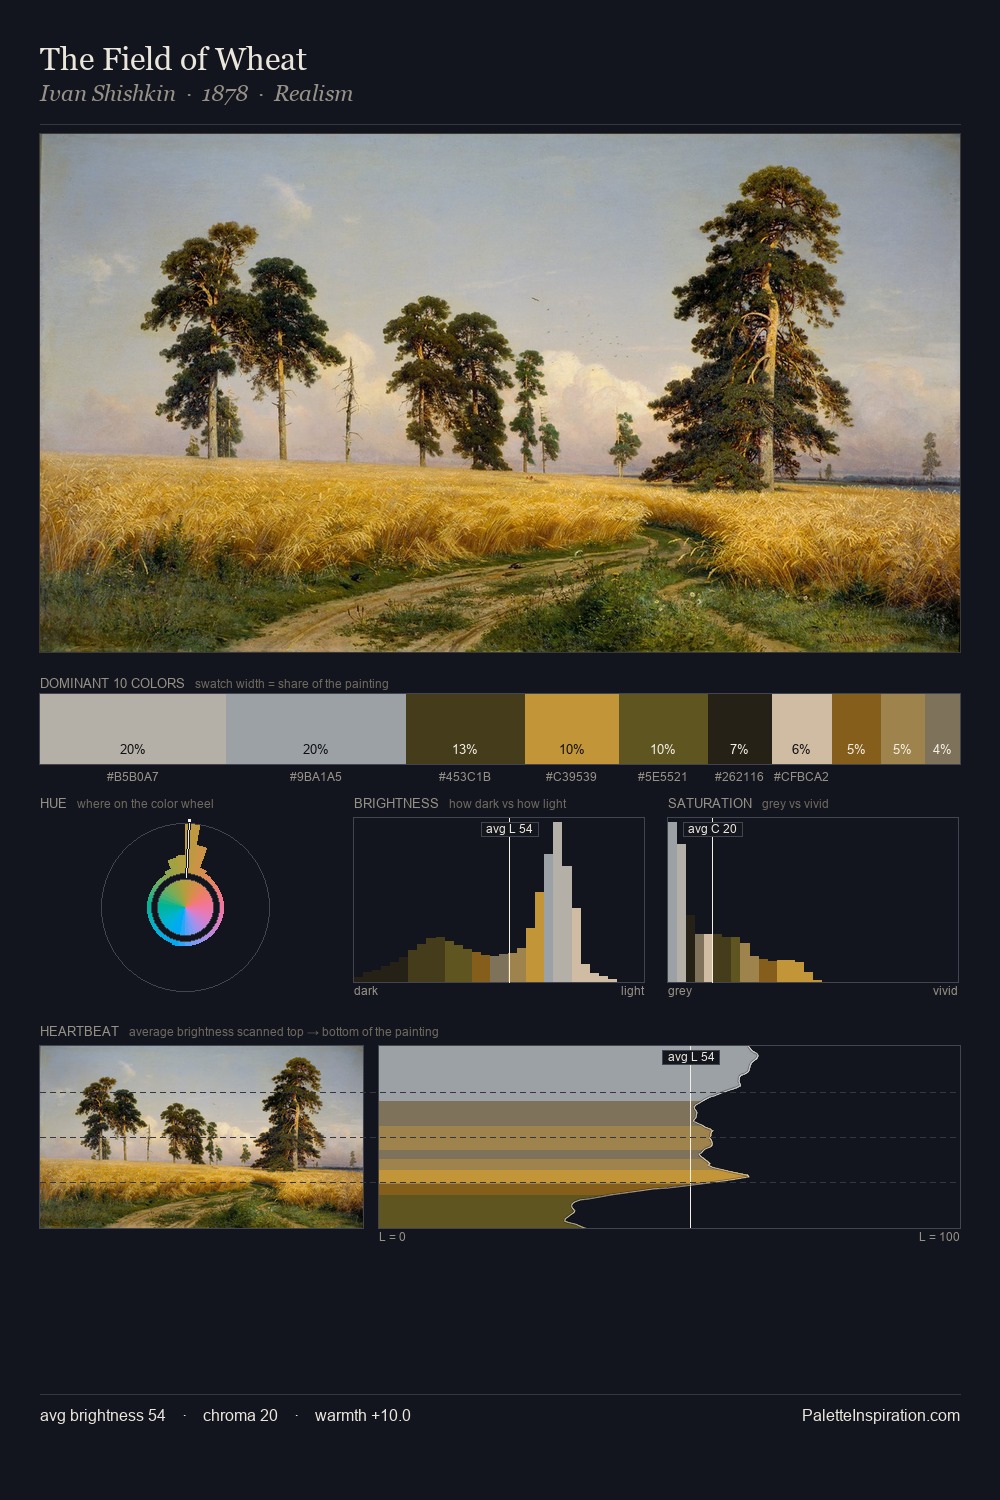Image resolution: width=1000 pixels, height=1500 pixels.
Task: Click the 'light' axis label
Action: click(x=632, y=991)
